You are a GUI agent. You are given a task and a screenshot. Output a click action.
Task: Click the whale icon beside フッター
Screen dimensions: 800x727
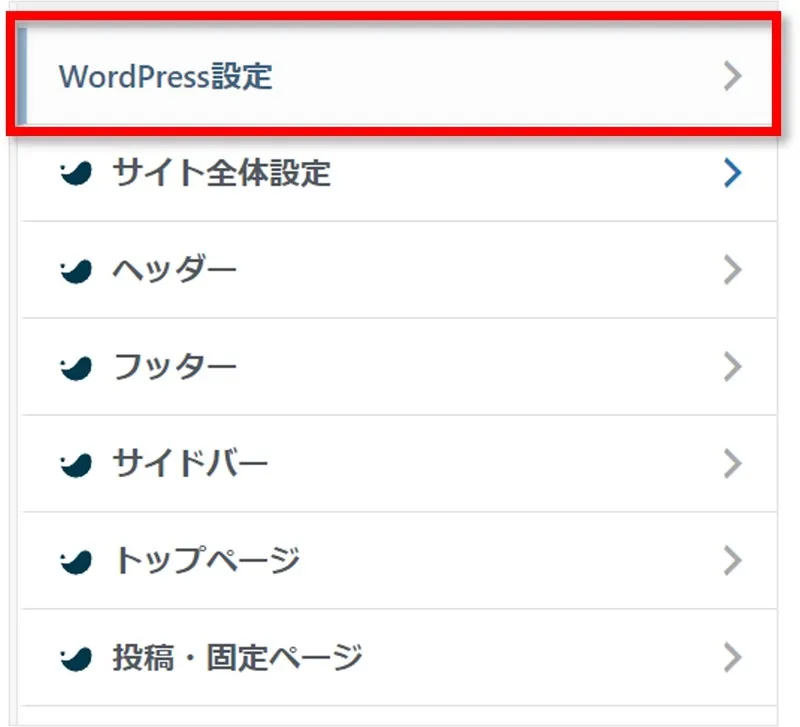pos(77,368)
